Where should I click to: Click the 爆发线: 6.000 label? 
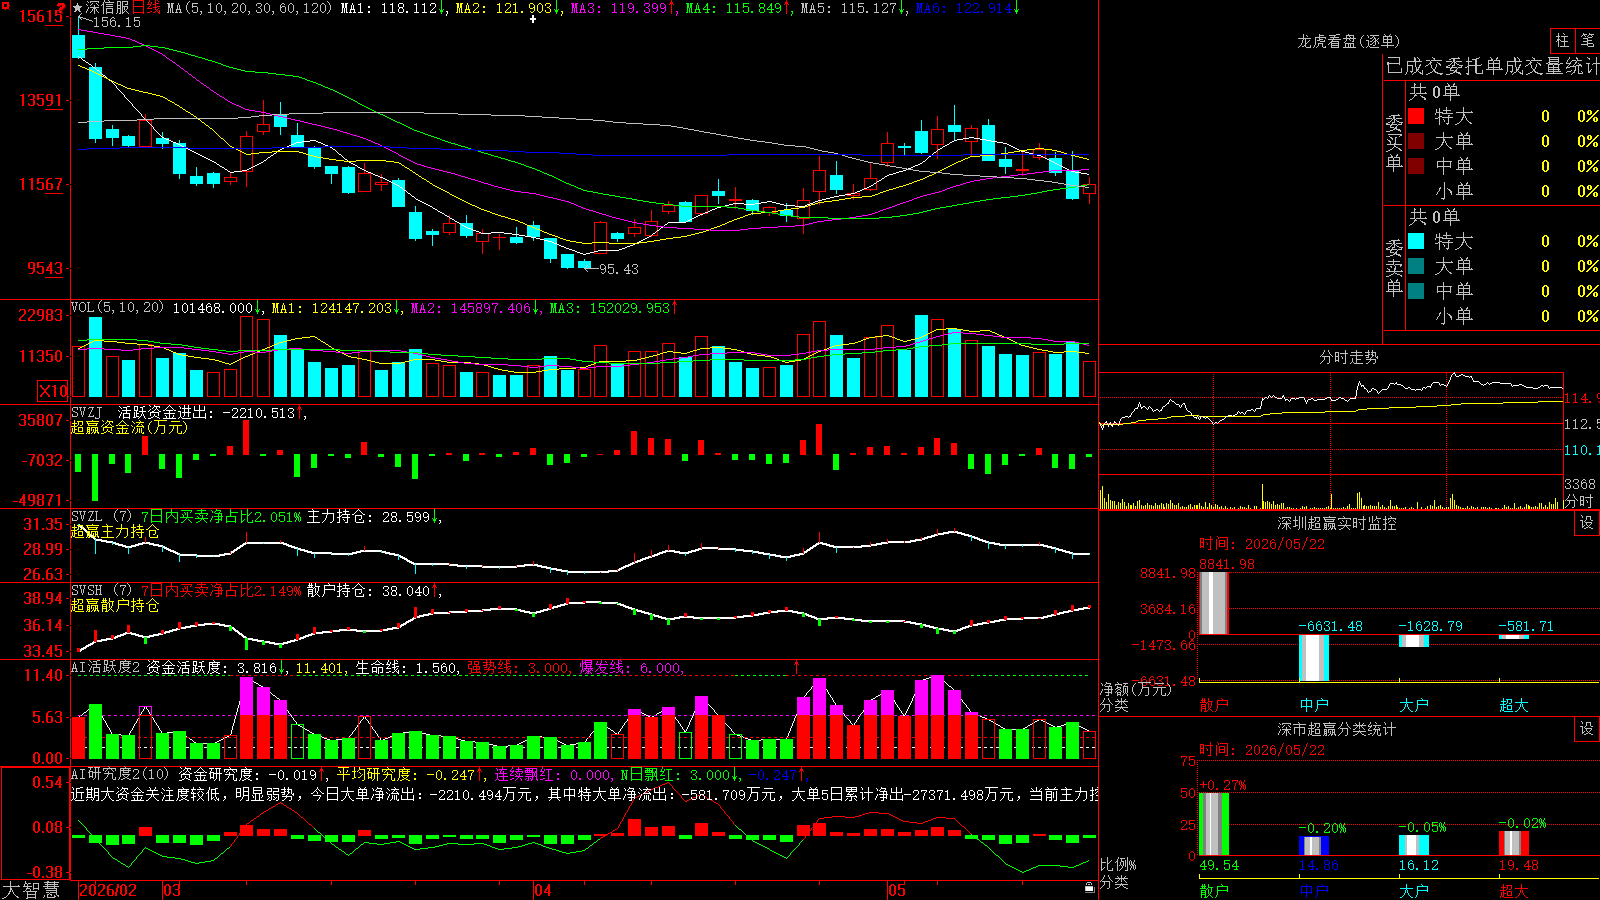click(x=631, y=667)
